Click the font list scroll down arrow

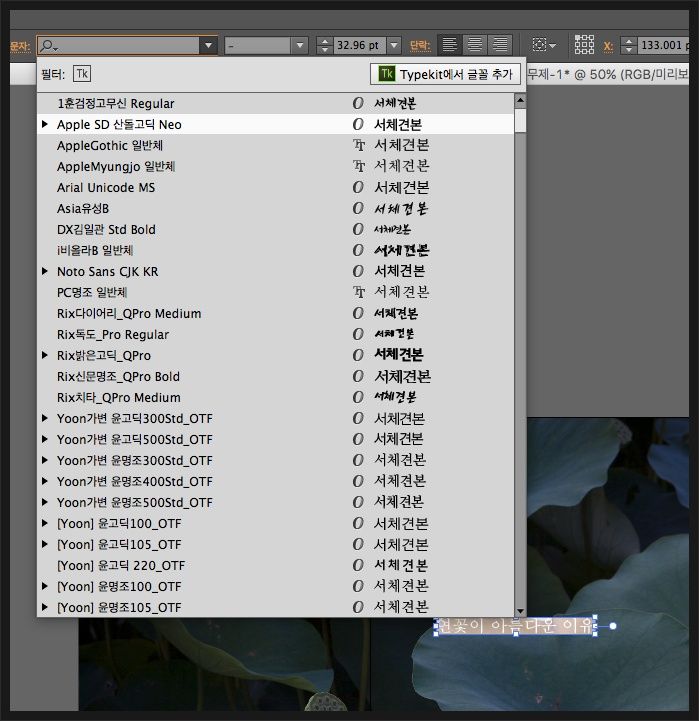pyautogui.click(x=520, y=611)
